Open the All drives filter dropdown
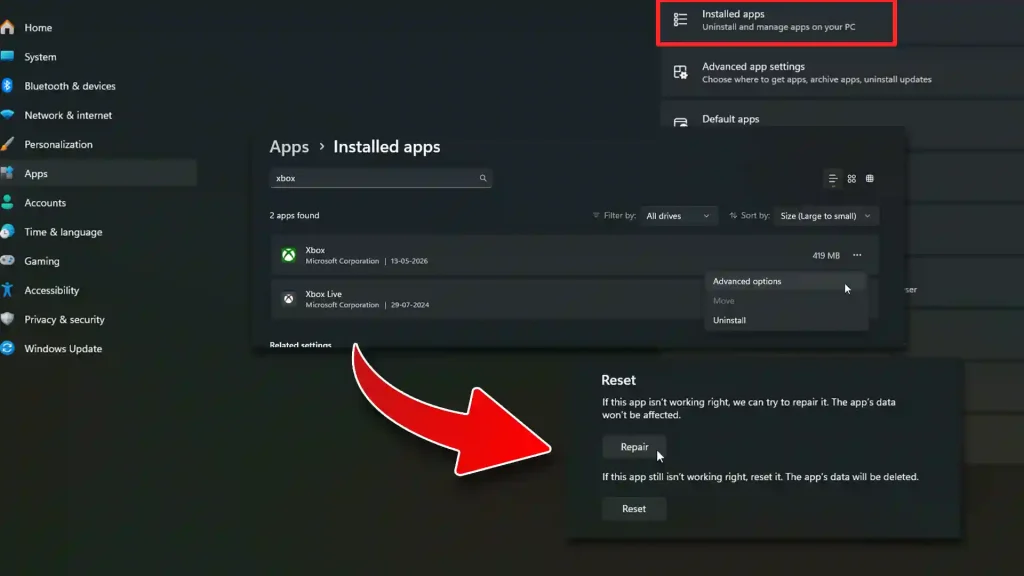1024x576 pixels. 677,216
